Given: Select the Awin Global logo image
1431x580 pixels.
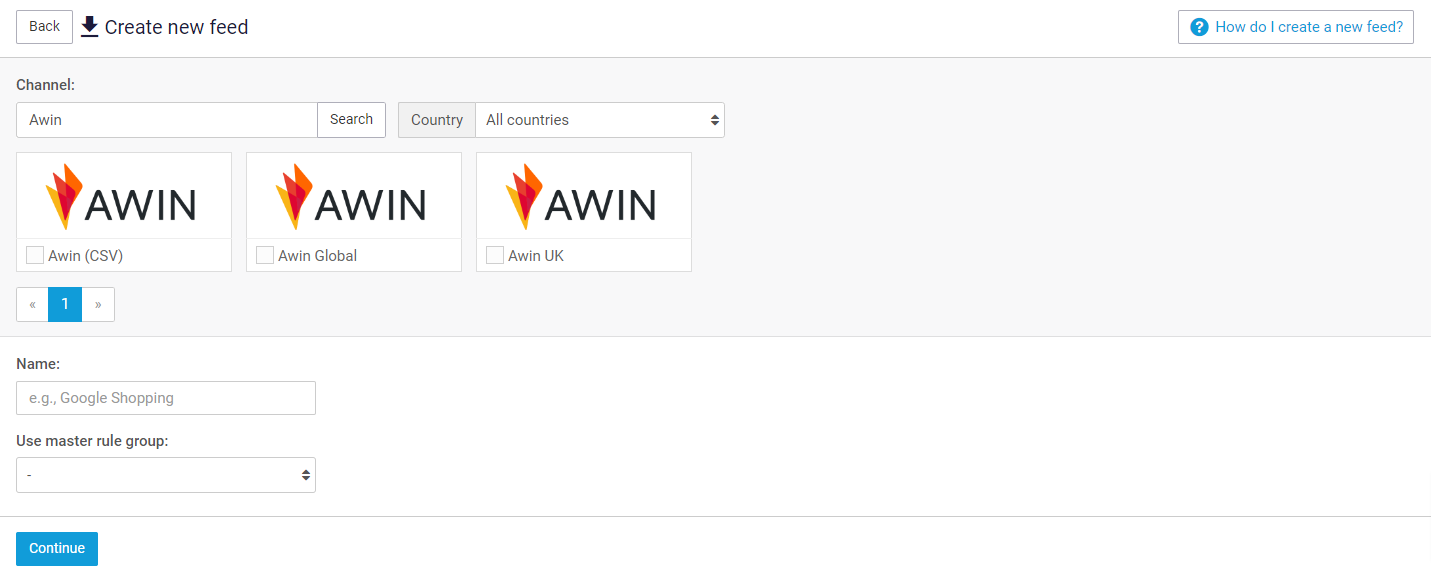Looking at the screenshot, I should (x=354, y=196).
